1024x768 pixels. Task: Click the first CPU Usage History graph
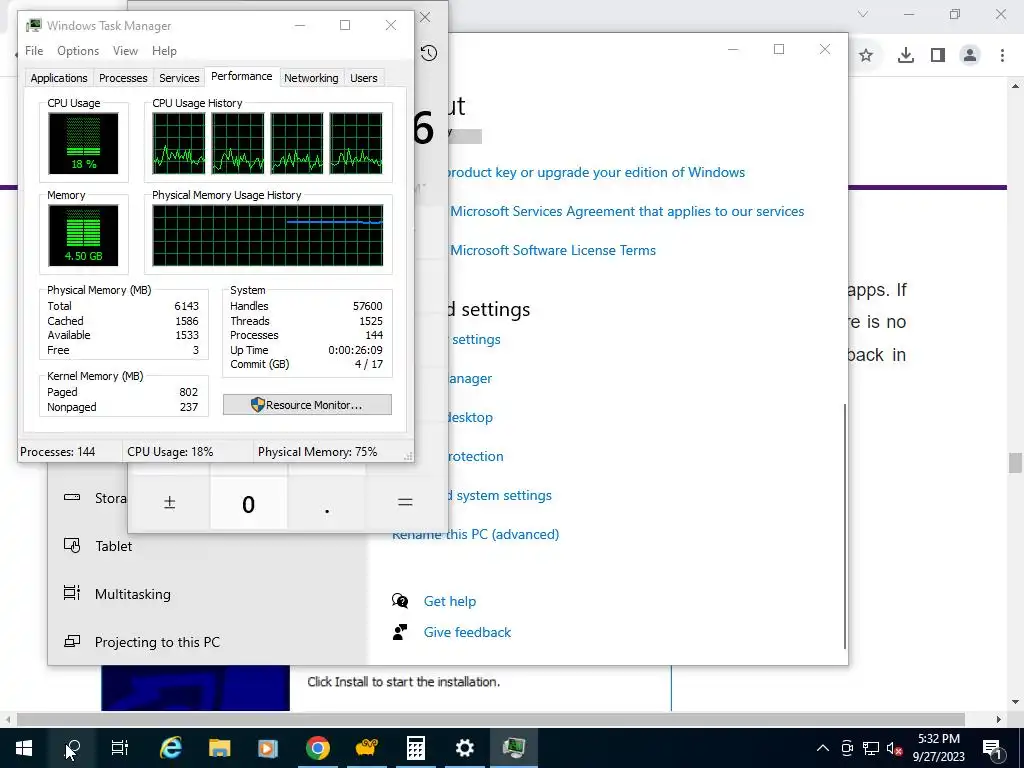pos(178,143)
